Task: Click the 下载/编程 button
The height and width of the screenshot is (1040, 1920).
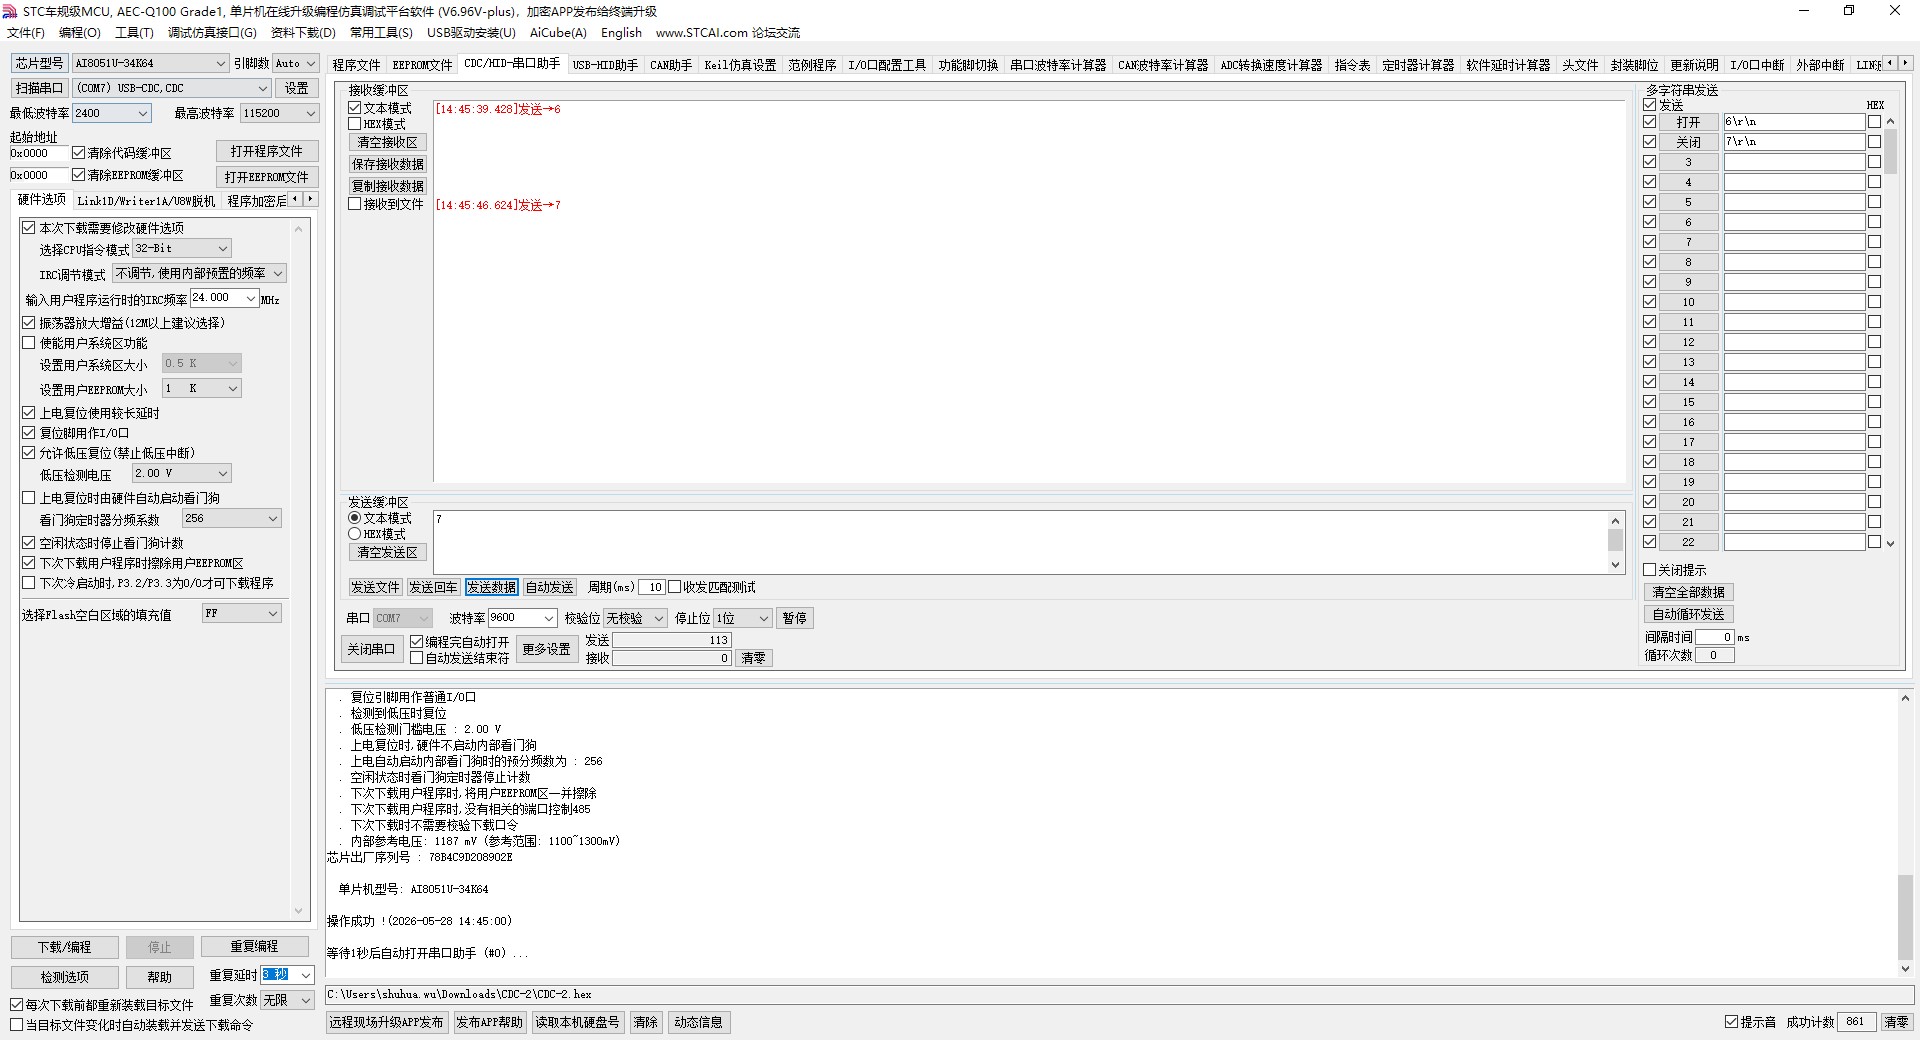Action: [x=65, y=947]
